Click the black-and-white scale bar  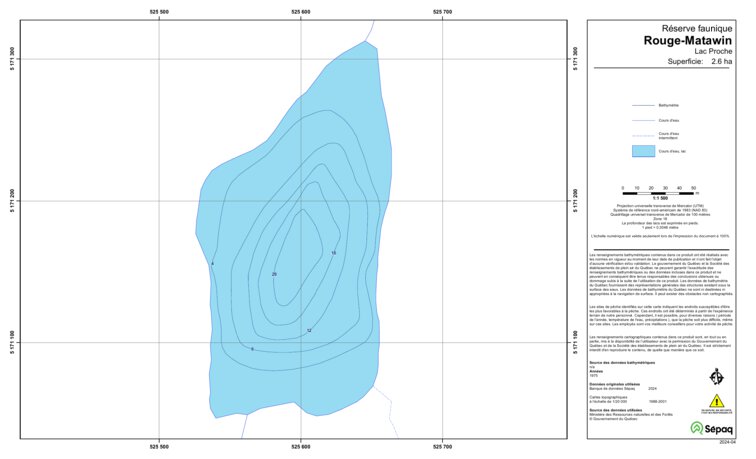pyautogui.click(x=658, y=193)
